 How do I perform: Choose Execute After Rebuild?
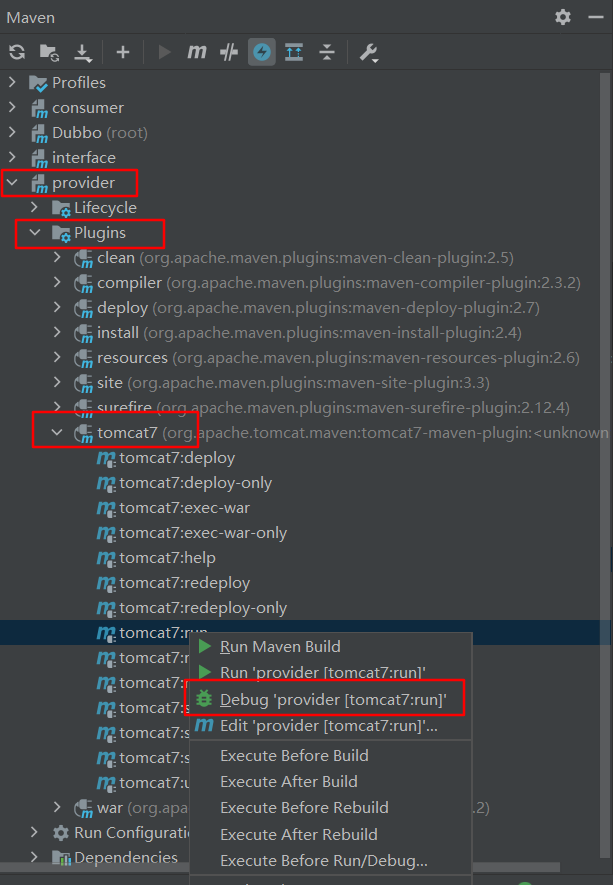pos(330,834)
